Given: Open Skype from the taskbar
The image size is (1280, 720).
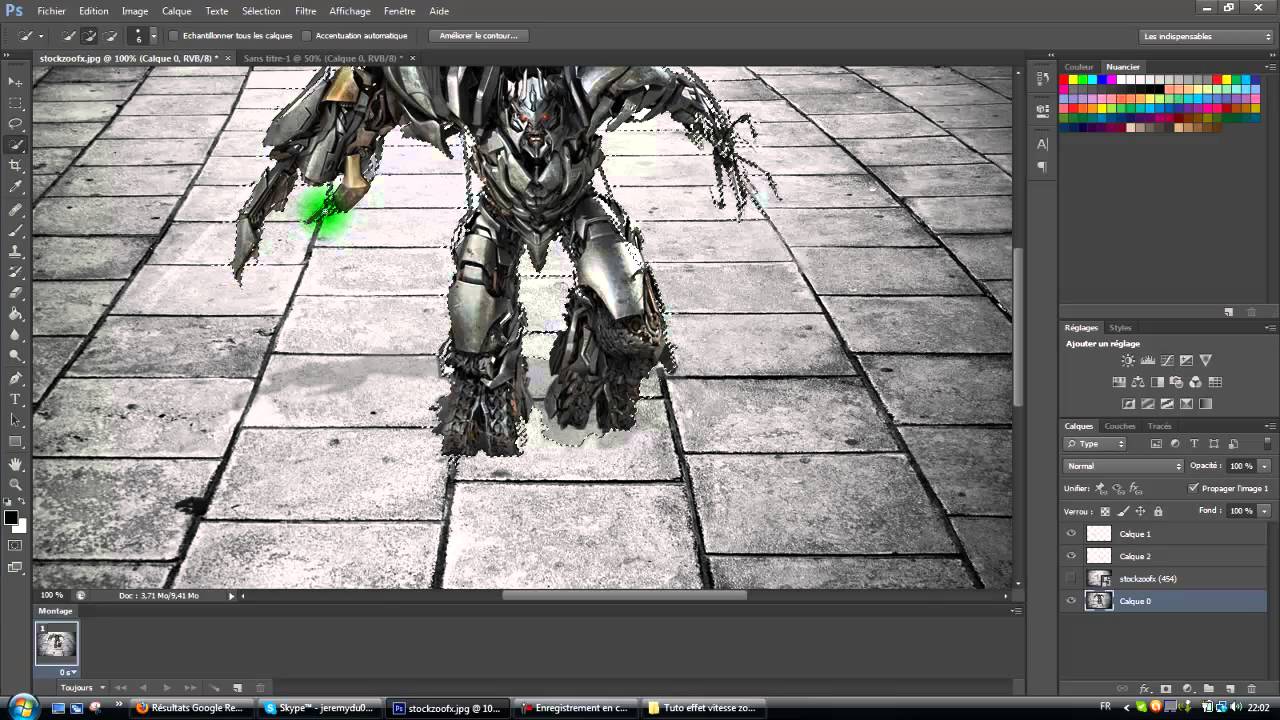Looking at the screenshot, I should pos(320,708).
